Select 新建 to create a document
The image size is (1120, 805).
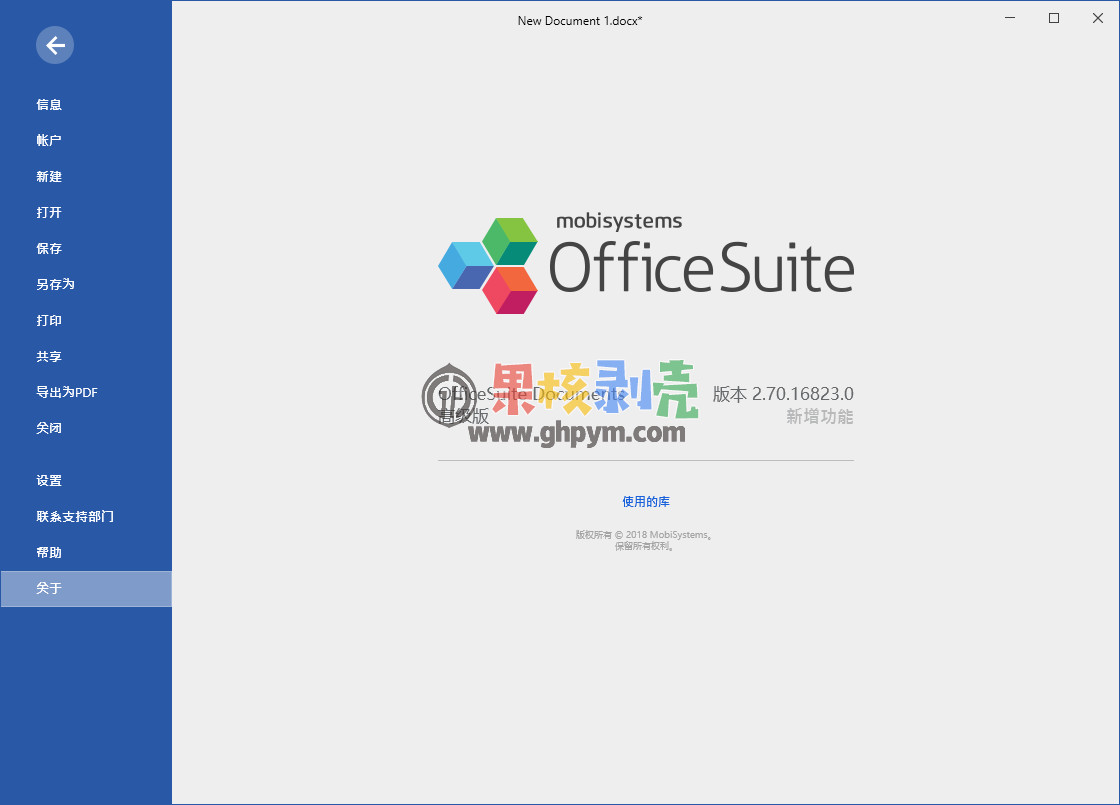pyautogui.click(x=50, y=177)
